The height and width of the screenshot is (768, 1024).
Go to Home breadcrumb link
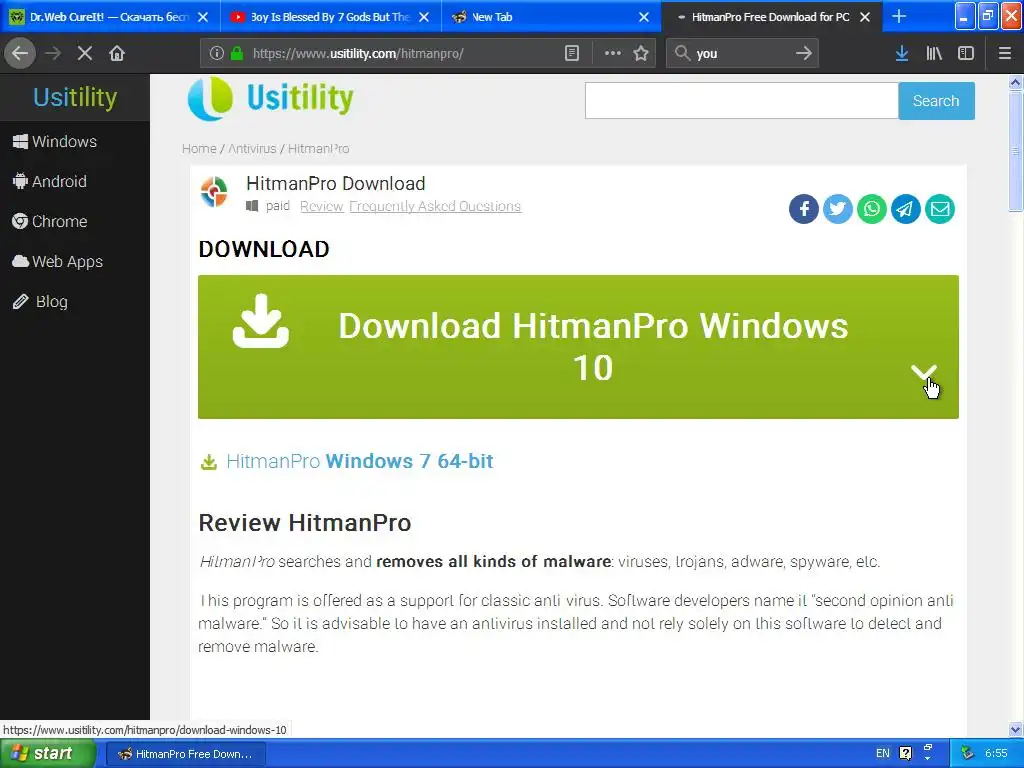coord(199,149)
